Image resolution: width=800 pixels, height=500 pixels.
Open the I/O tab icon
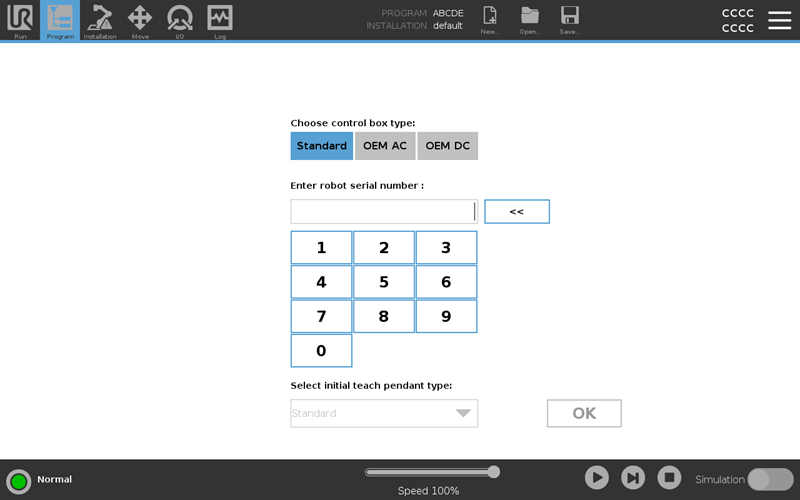pyautogui.click(x=180, y=20)
